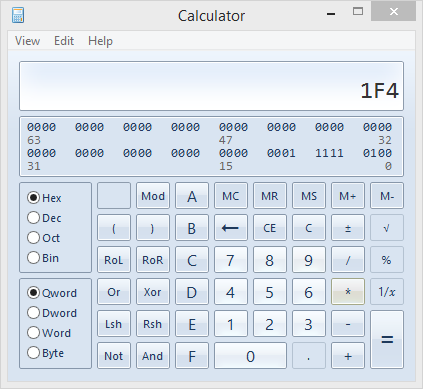Viewport: 423px width, 389px height.
Task: Click the multiply asterisk key
Action: click(x=348, y=292)
